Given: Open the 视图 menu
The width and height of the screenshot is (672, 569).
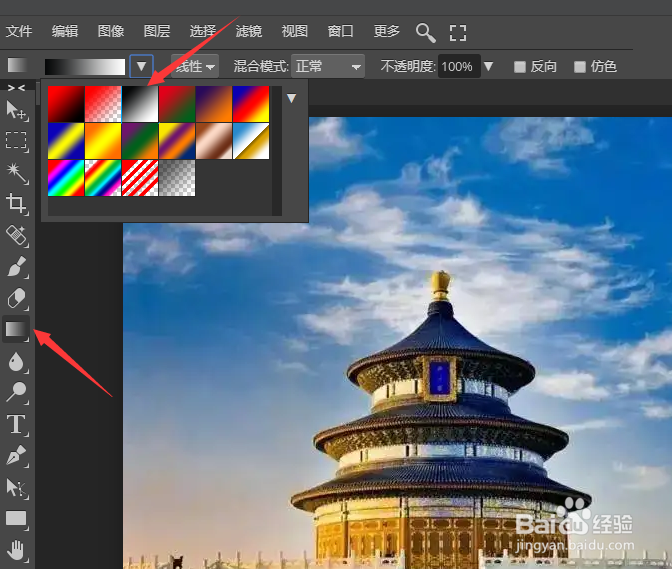Looking at the screenshot, I should pyautogui.click(x=294, y=31).
